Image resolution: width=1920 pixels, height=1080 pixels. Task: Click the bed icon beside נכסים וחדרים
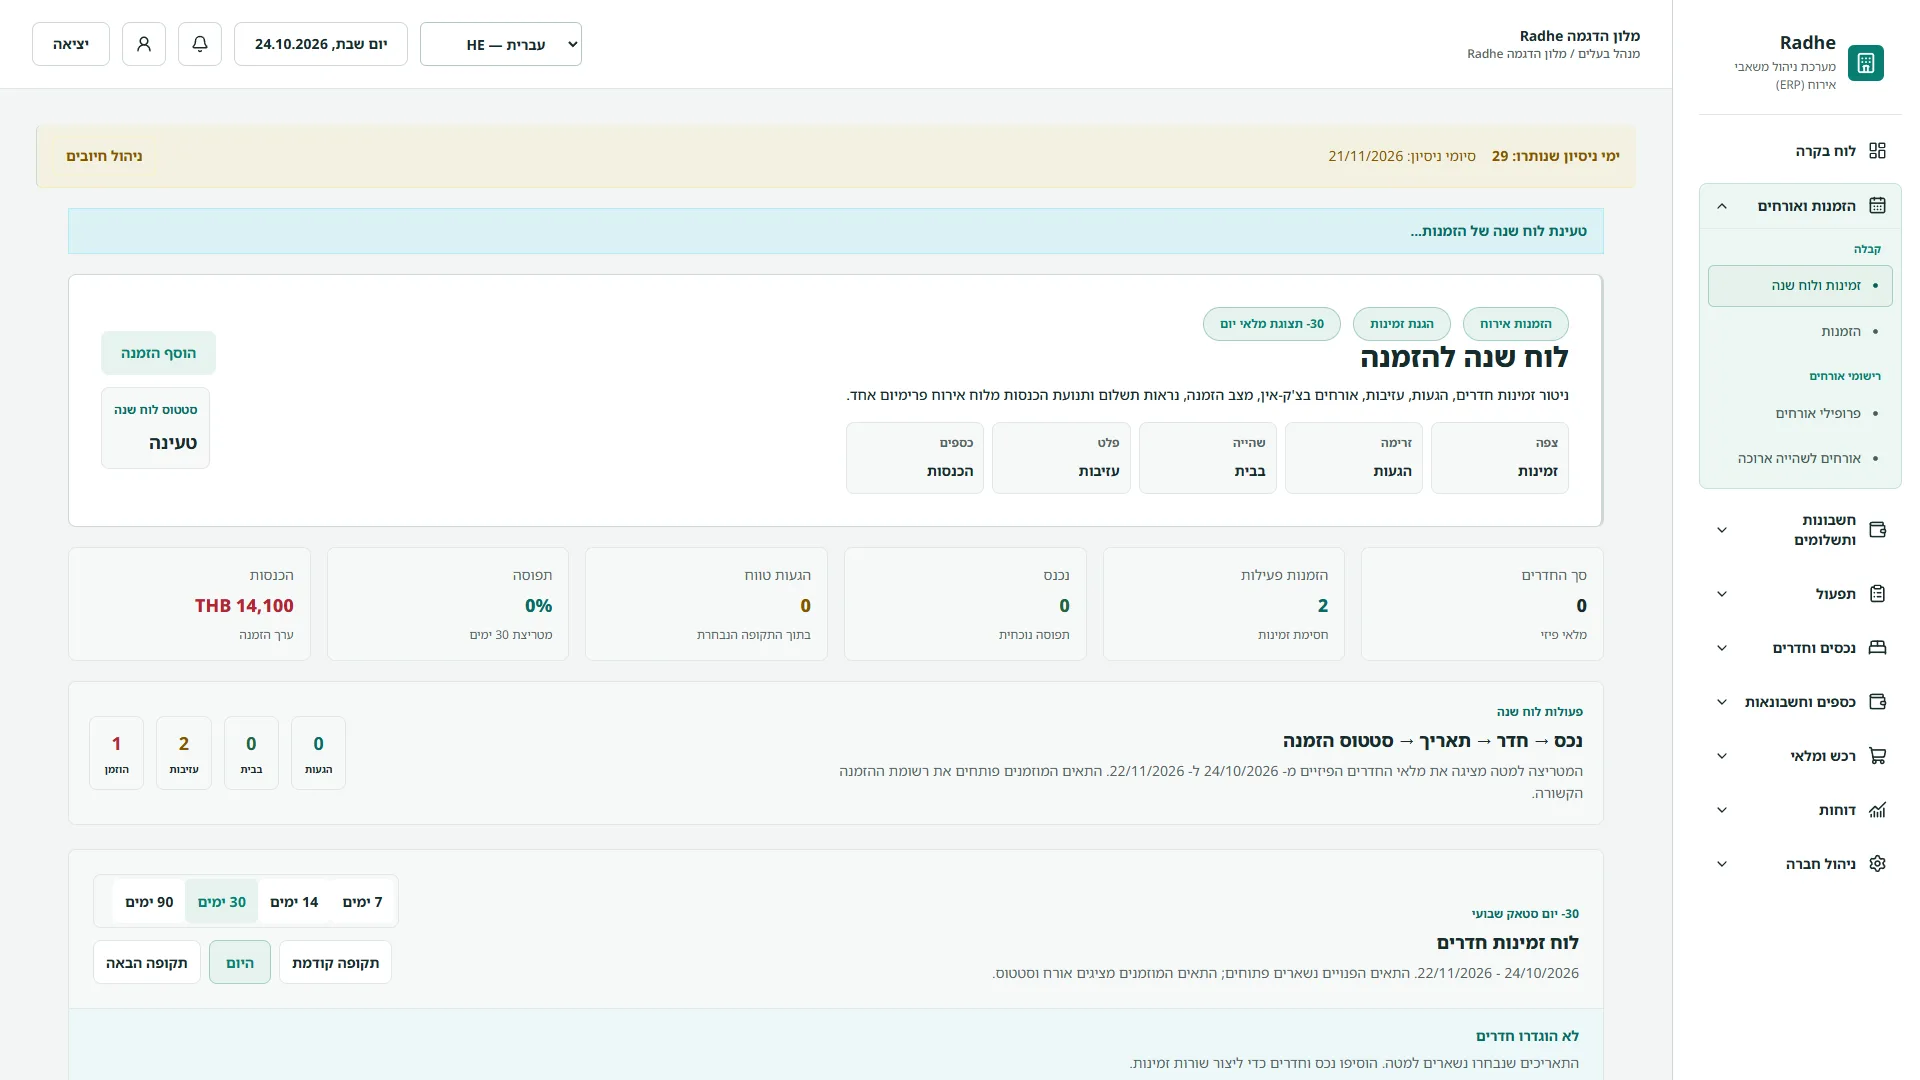coord(1877,648)
